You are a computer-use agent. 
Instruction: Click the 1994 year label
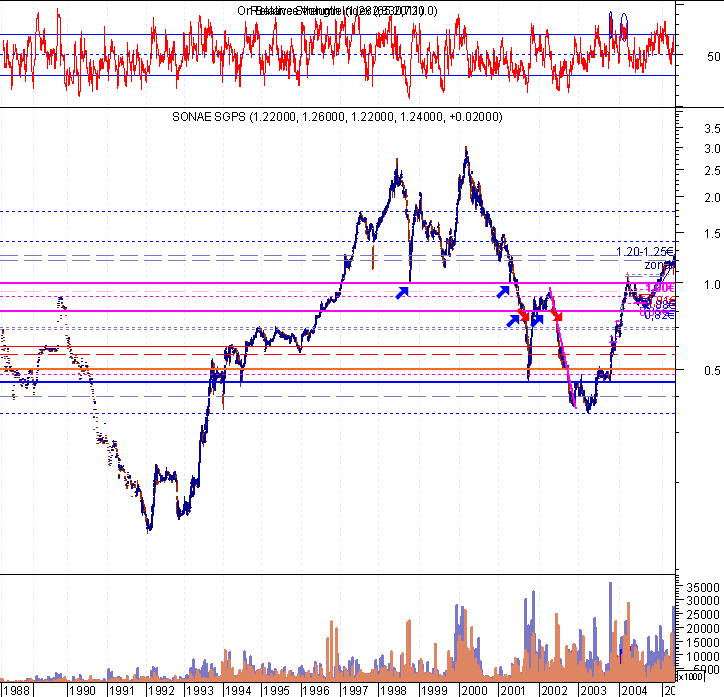click(238, 691)
